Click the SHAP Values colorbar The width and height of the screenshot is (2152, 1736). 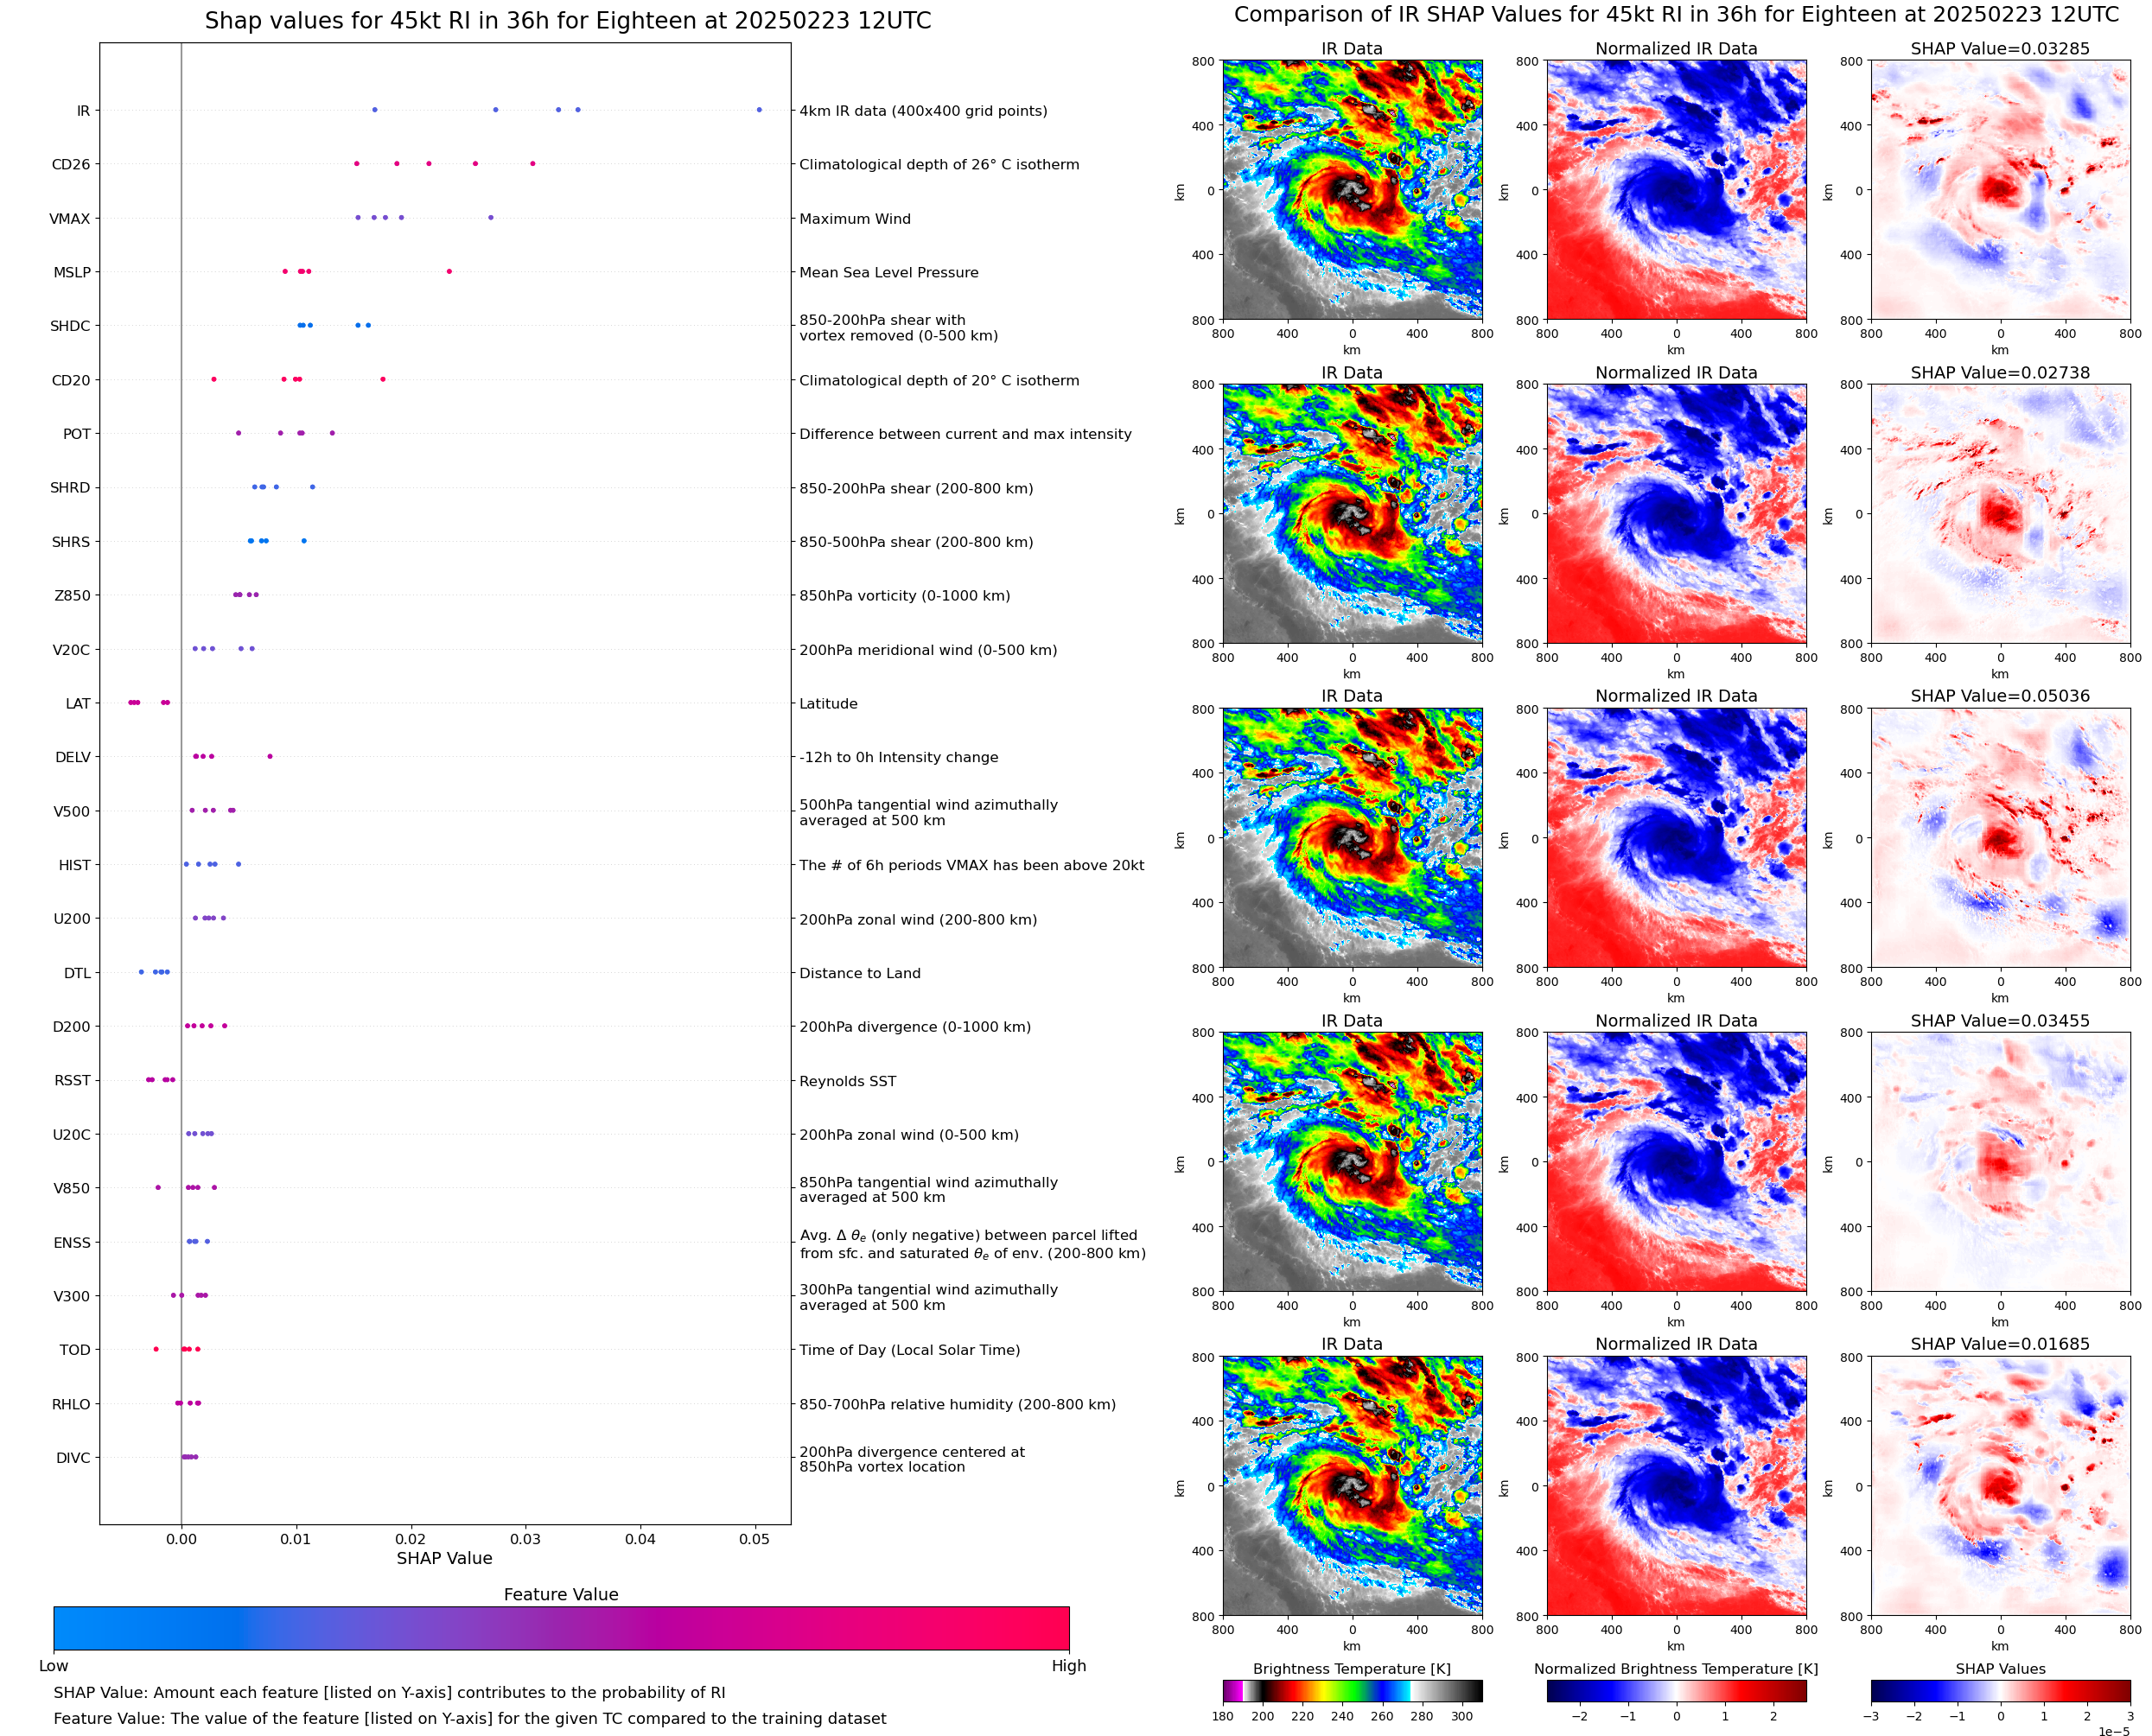[x=2000, y=1691]
